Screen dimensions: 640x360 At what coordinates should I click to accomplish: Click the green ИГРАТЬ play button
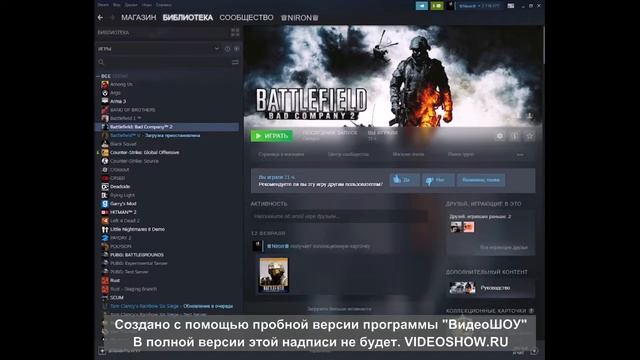coord(271,136)
